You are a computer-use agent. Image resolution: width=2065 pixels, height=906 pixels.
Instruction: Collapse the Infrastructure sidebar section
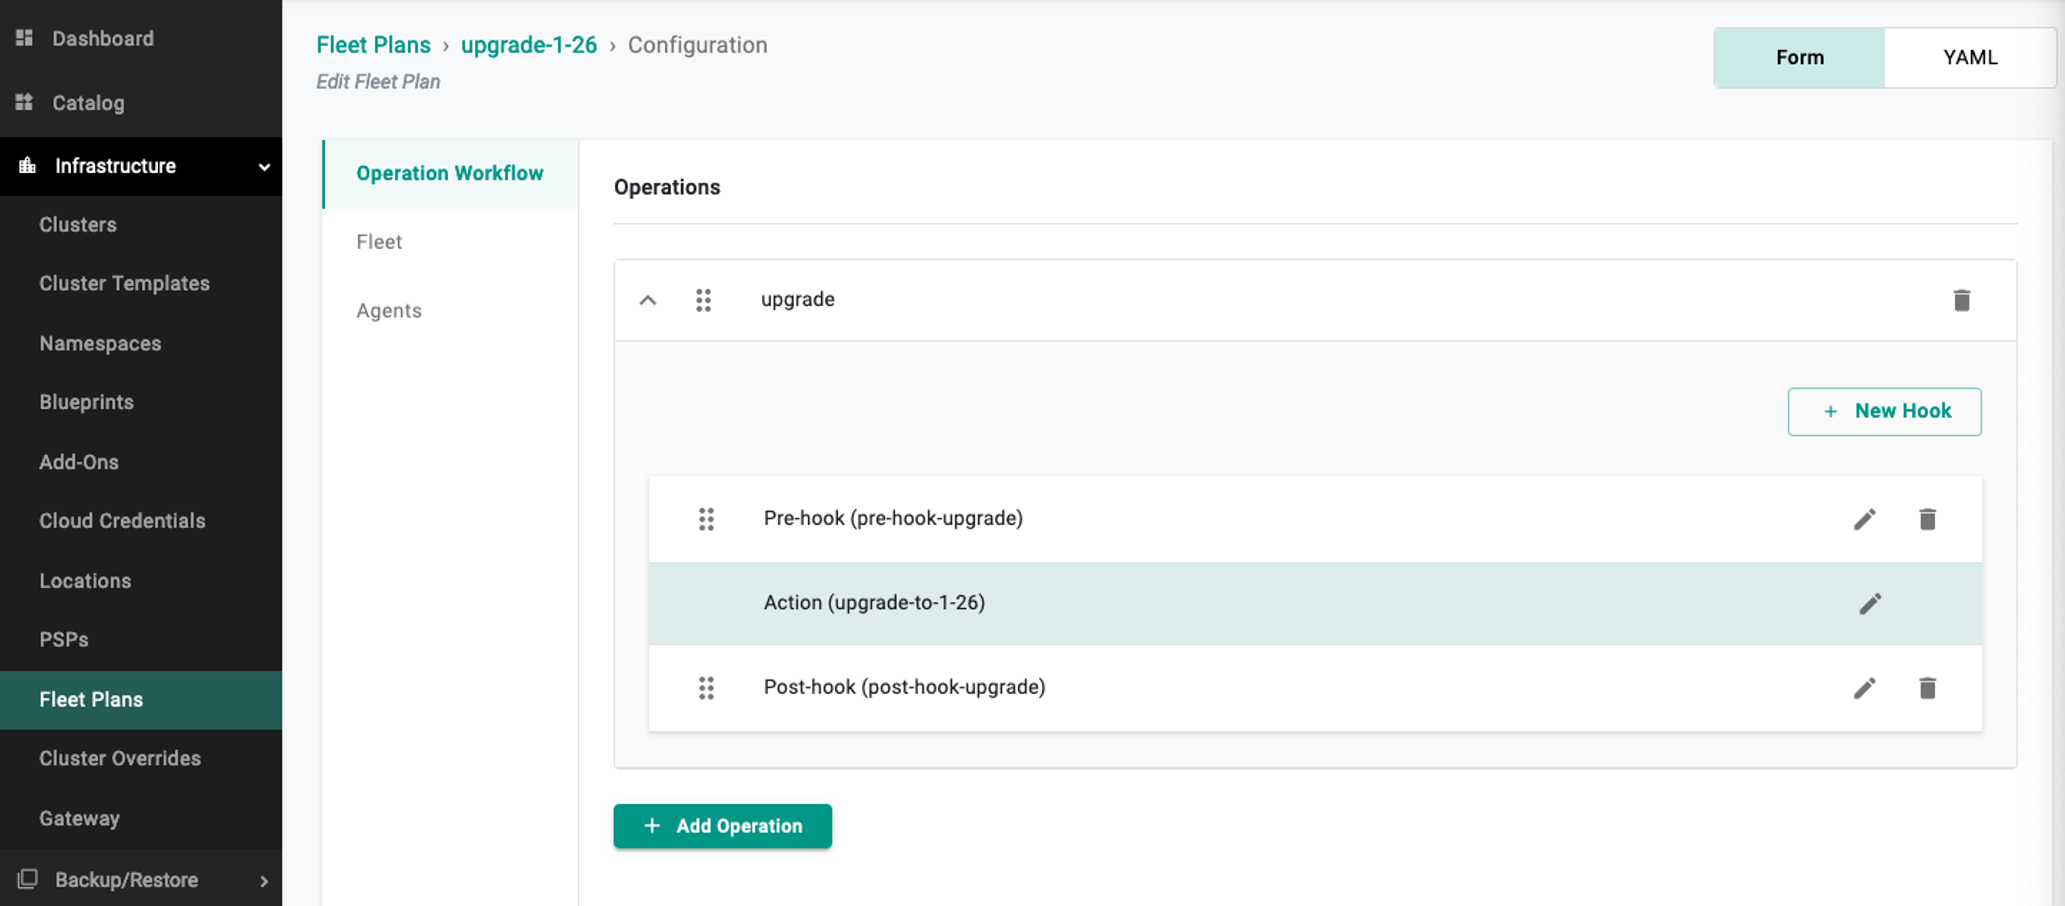pos(264,167)
